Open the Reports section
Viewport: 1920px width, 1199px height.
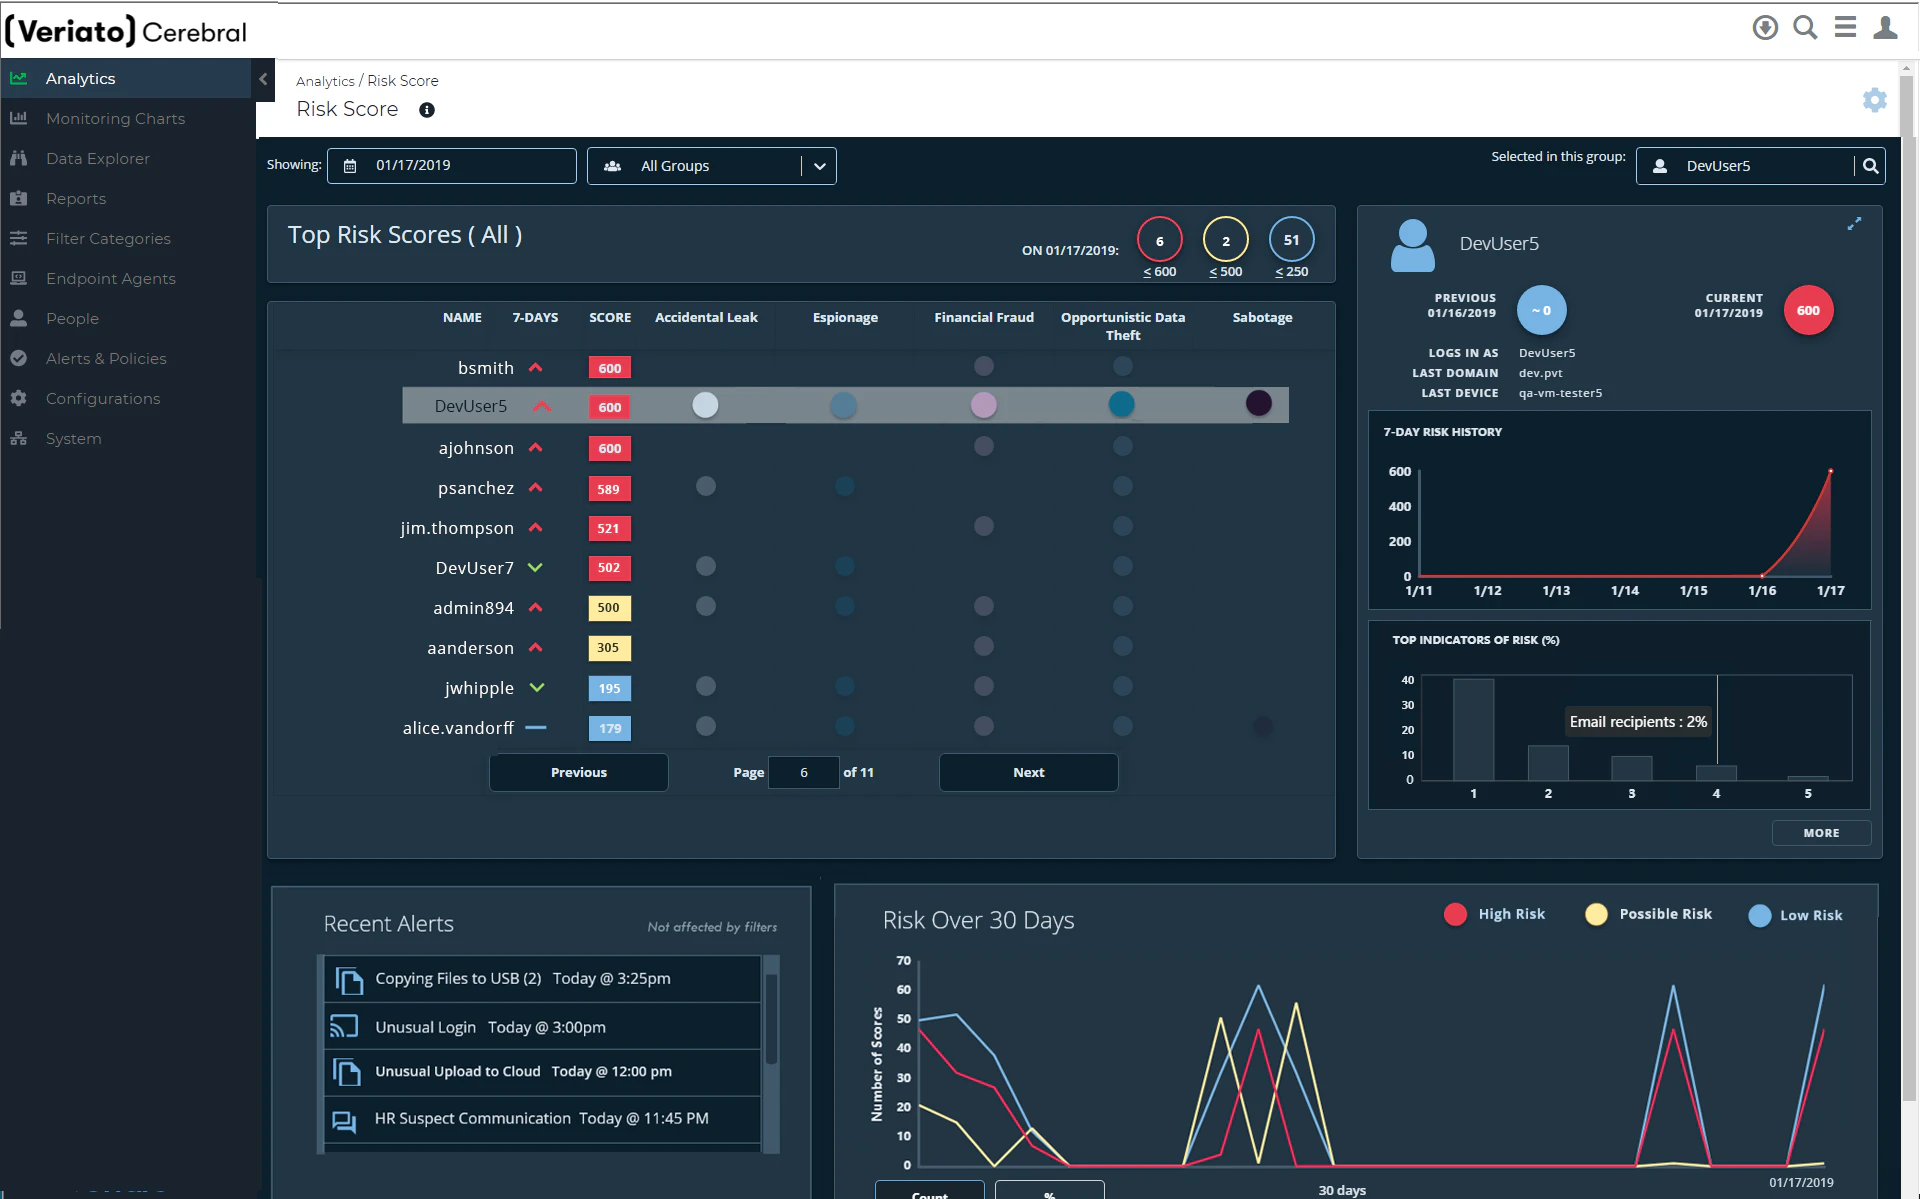point(76,198)
